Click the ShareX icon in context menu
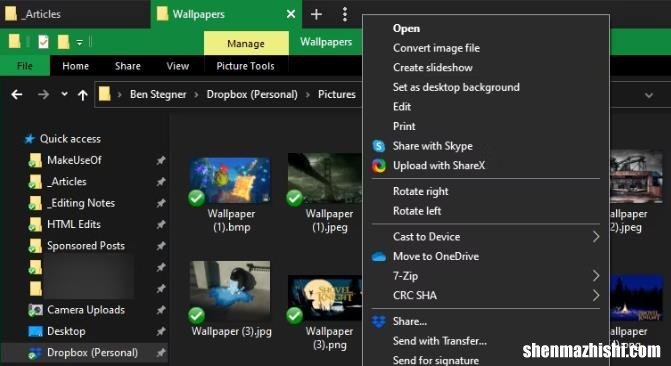This screenshot has width=671, height=366. coord(379,166)
